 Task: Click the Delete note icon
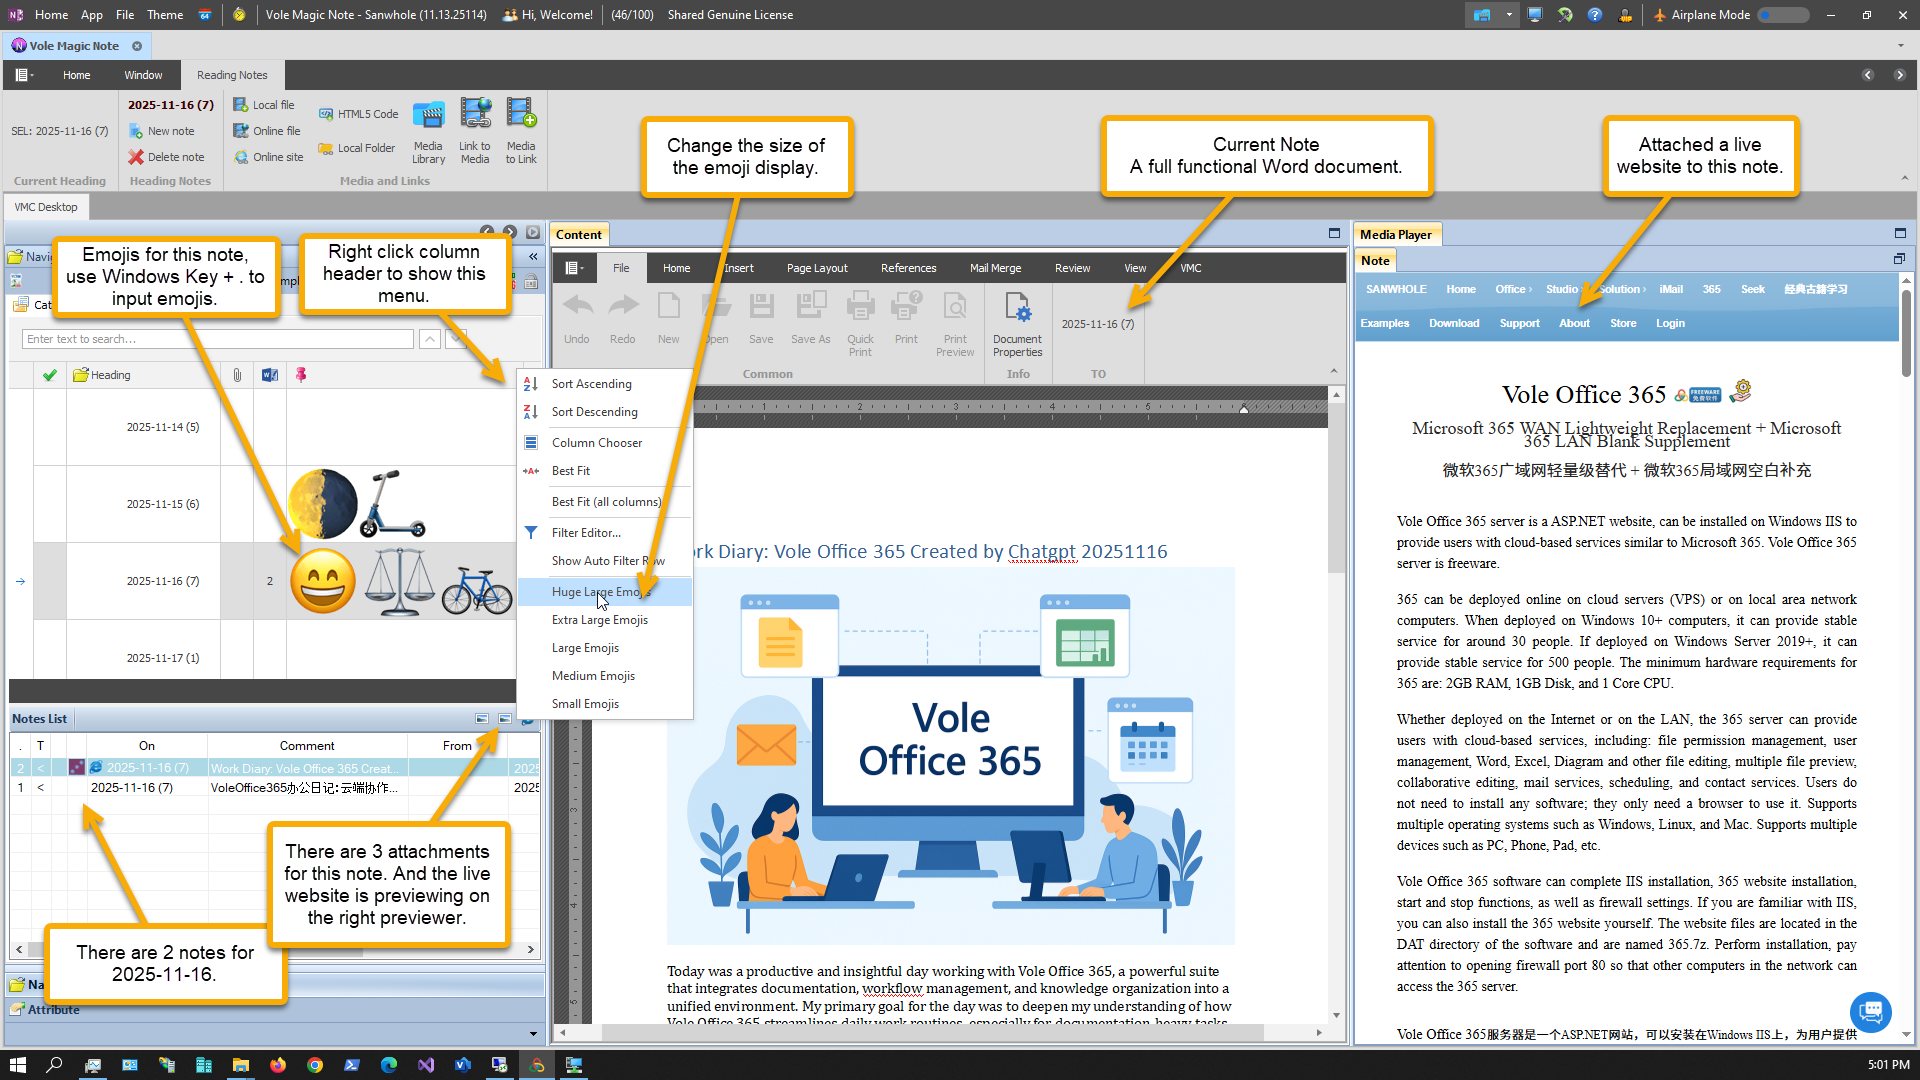pyautogui.click(x=136, y=157)
